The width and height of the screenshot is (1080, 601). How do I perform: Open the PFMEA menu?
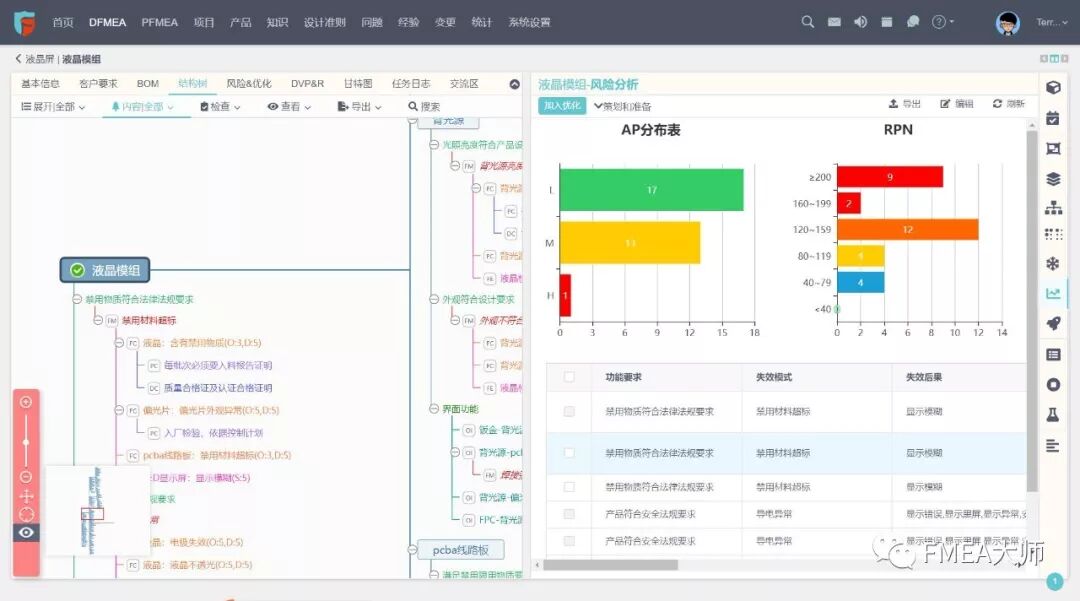160,22
